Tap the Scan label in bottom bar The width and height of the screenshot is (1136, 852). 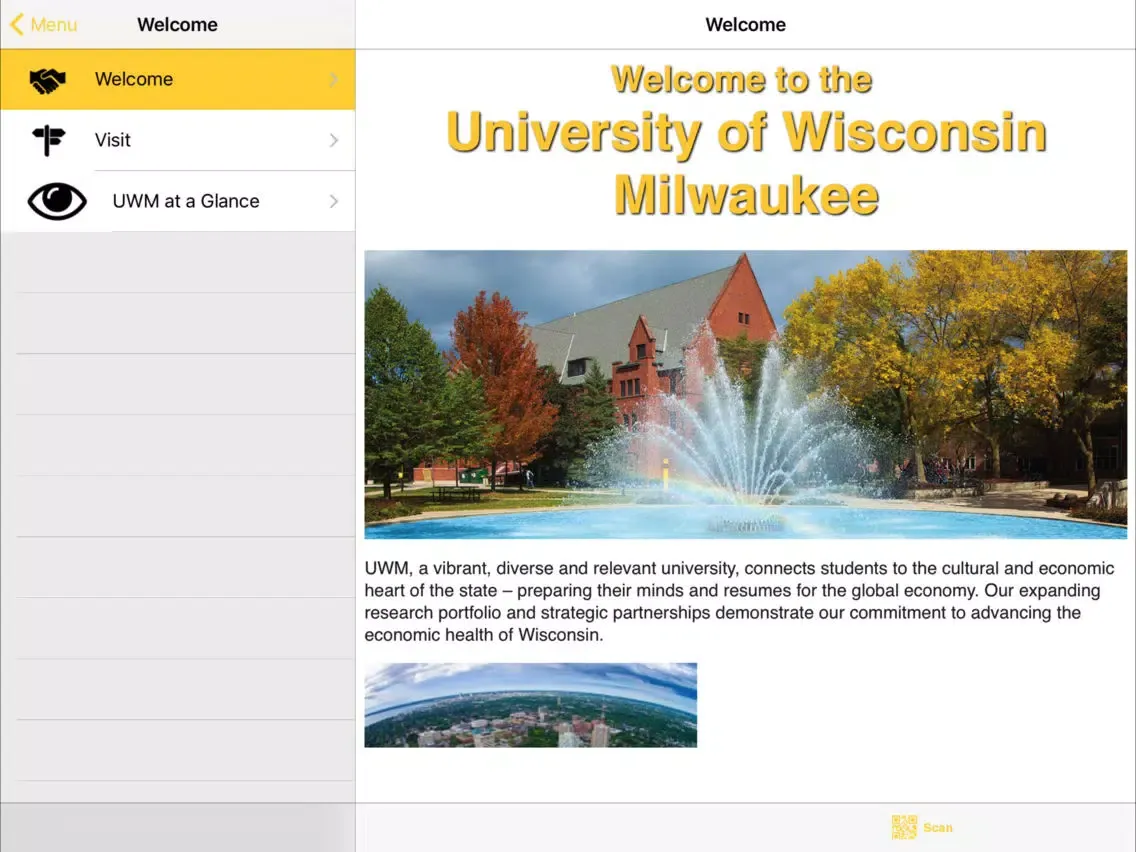[937, 827]
